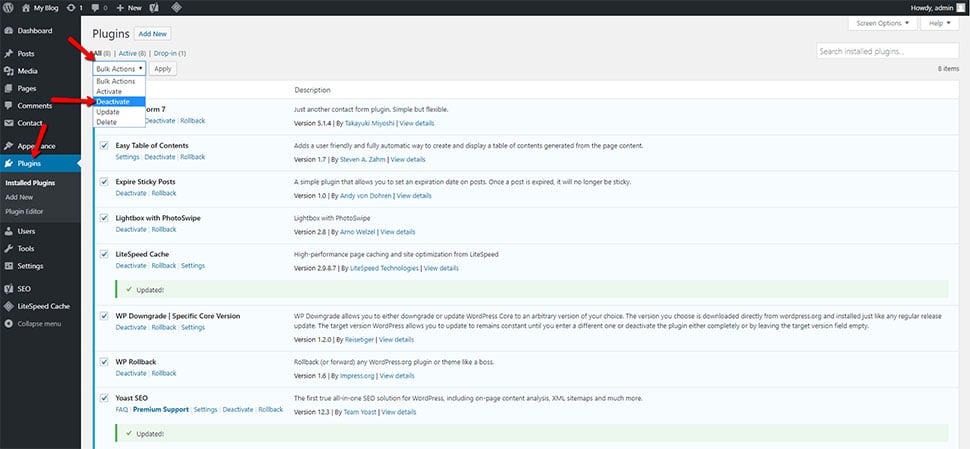970x449 pixels.
Task: Open Posts in the sidebar
Action: 26,54
